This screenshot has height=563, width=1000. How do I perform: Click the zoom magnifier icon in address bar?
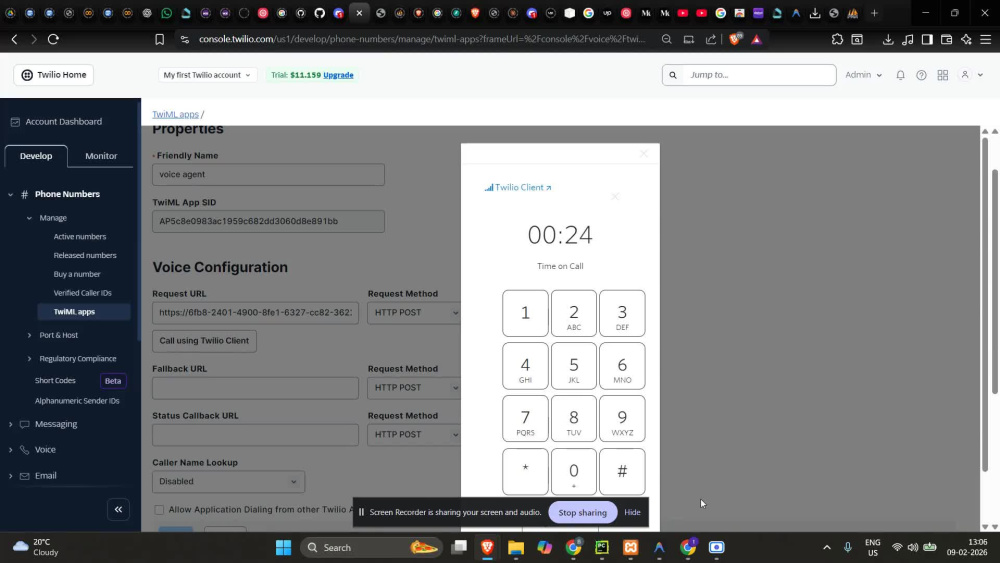(x=666, y=40)
